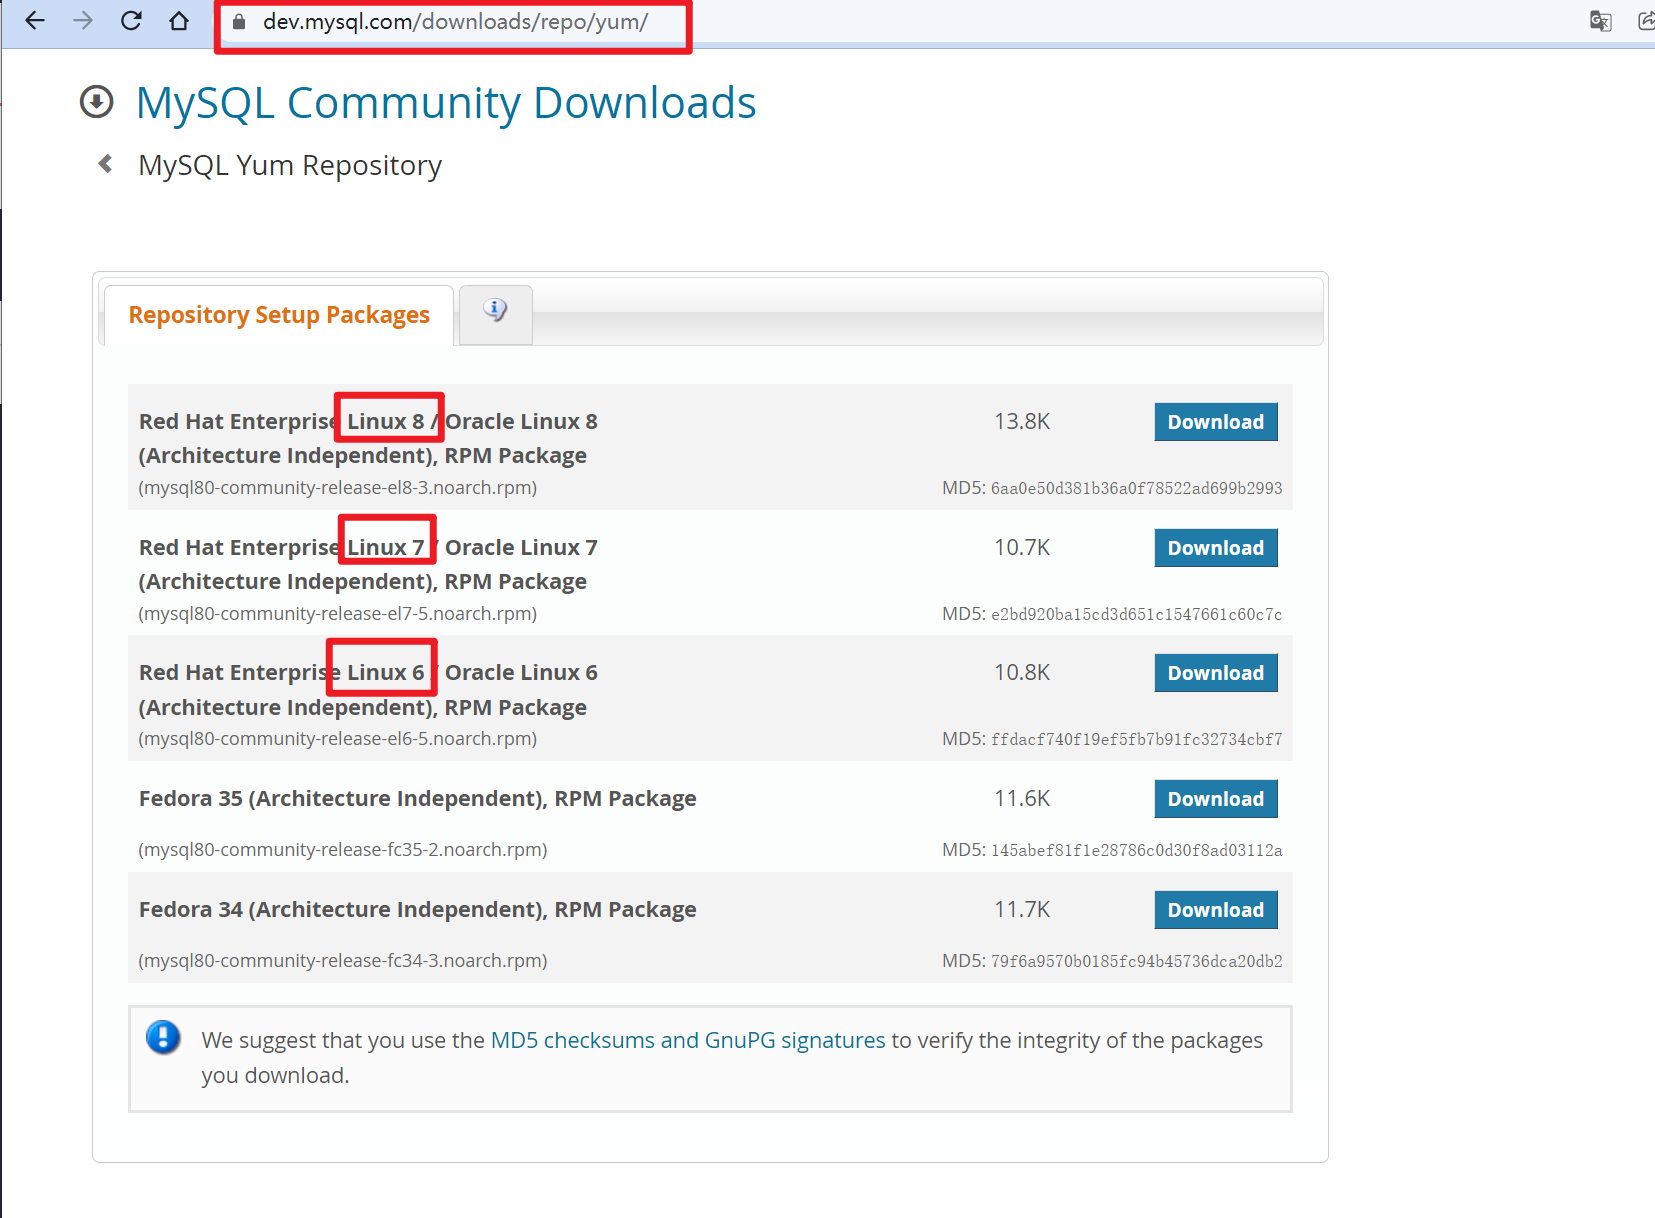
Task: Click the MySQL Community Downloads heading link
Action: point(445,103)
